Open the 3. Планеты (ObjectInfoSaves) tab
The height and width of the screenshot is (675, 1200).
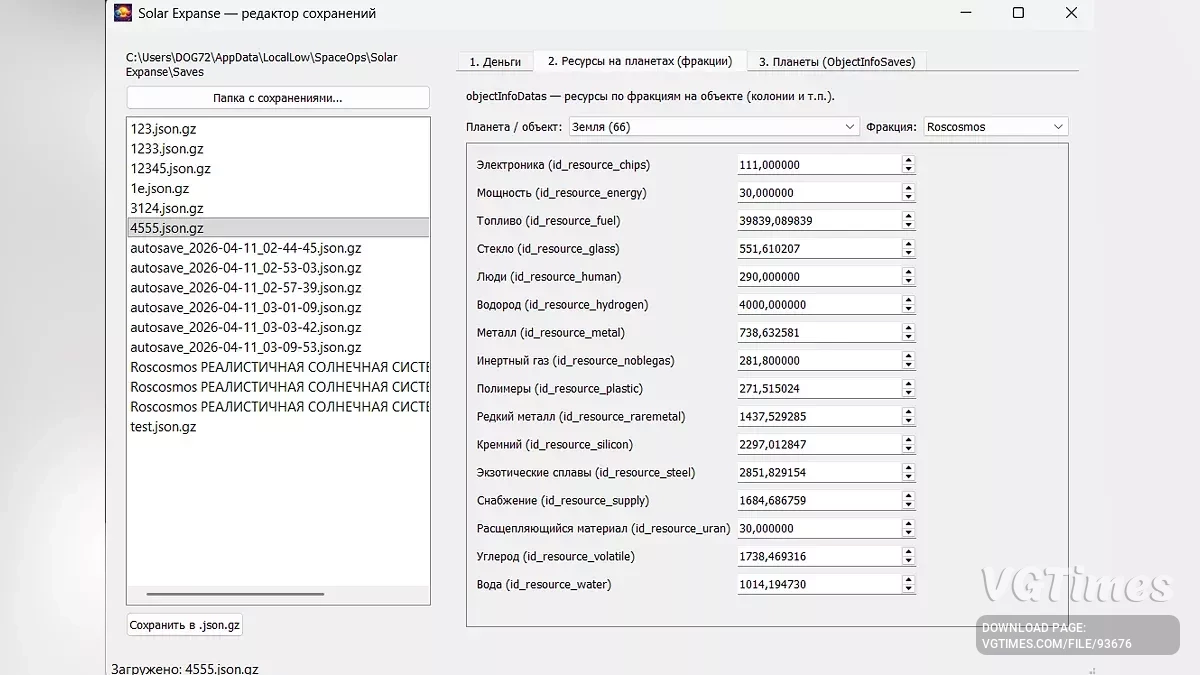(836, 62)
